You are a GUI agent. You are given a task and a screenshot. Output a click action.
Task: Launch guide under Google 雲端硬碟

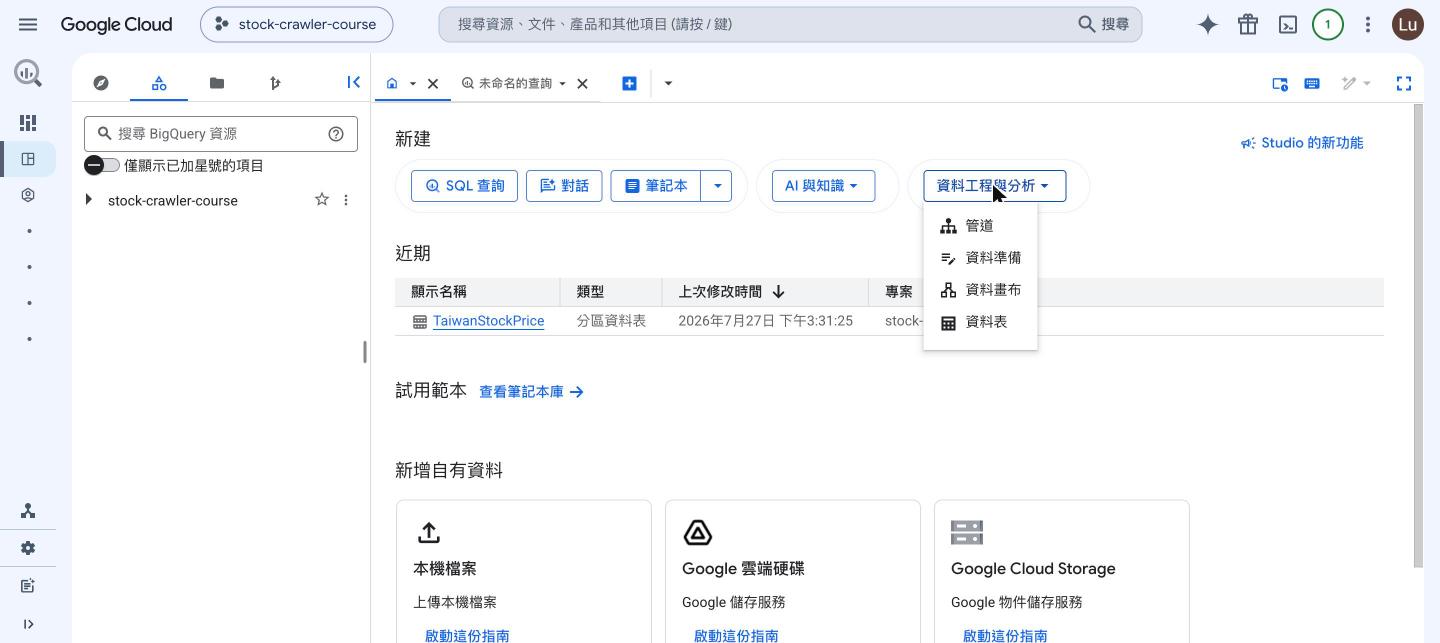(736, 635)
